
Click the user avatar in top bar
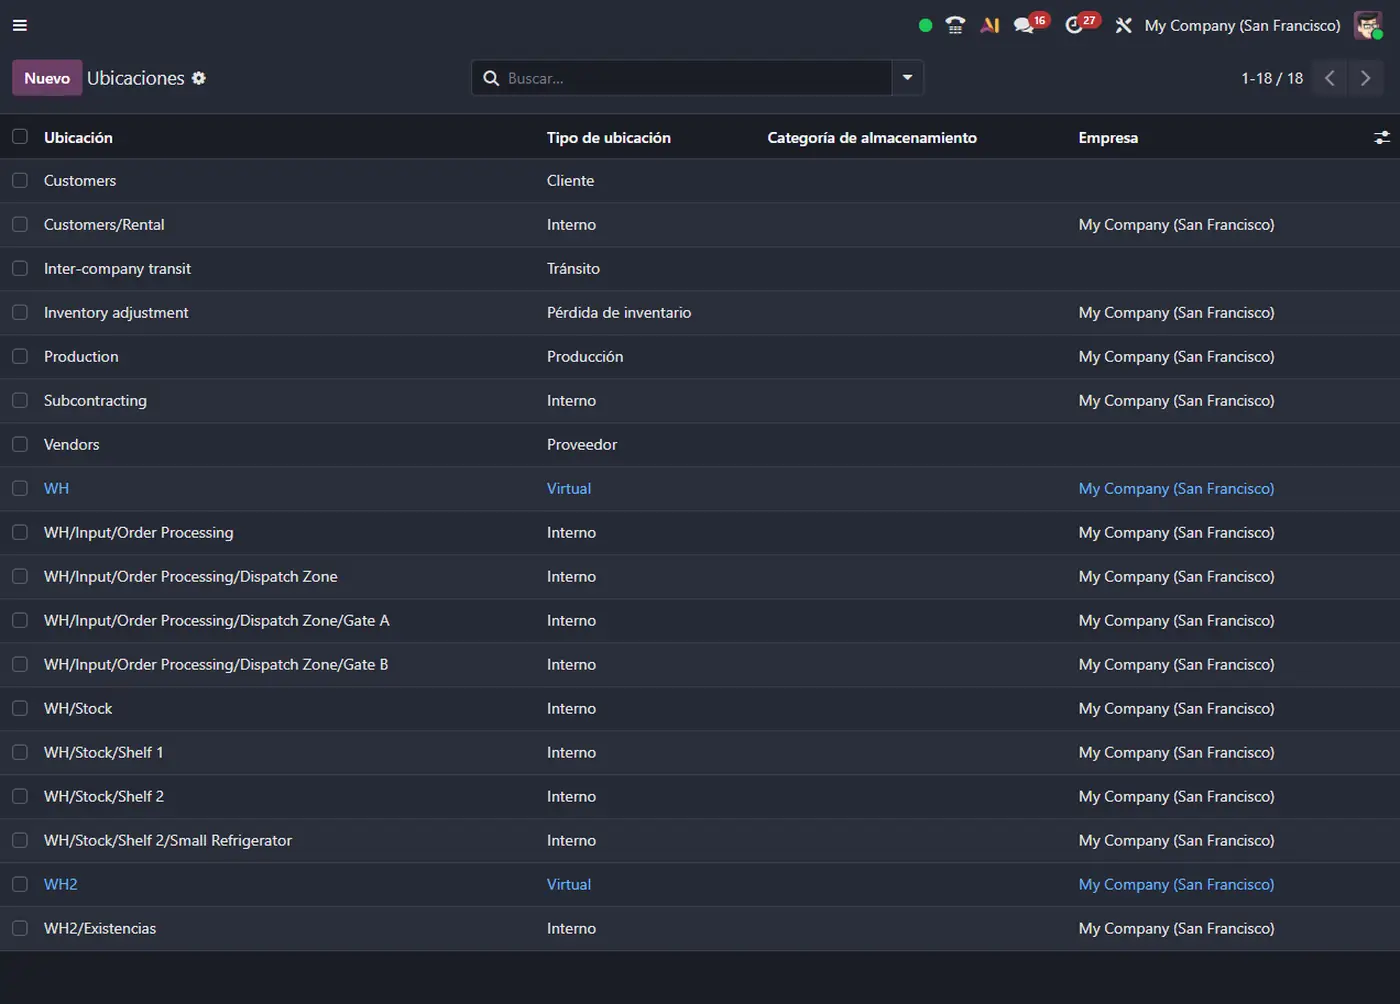coord(1367,26)
